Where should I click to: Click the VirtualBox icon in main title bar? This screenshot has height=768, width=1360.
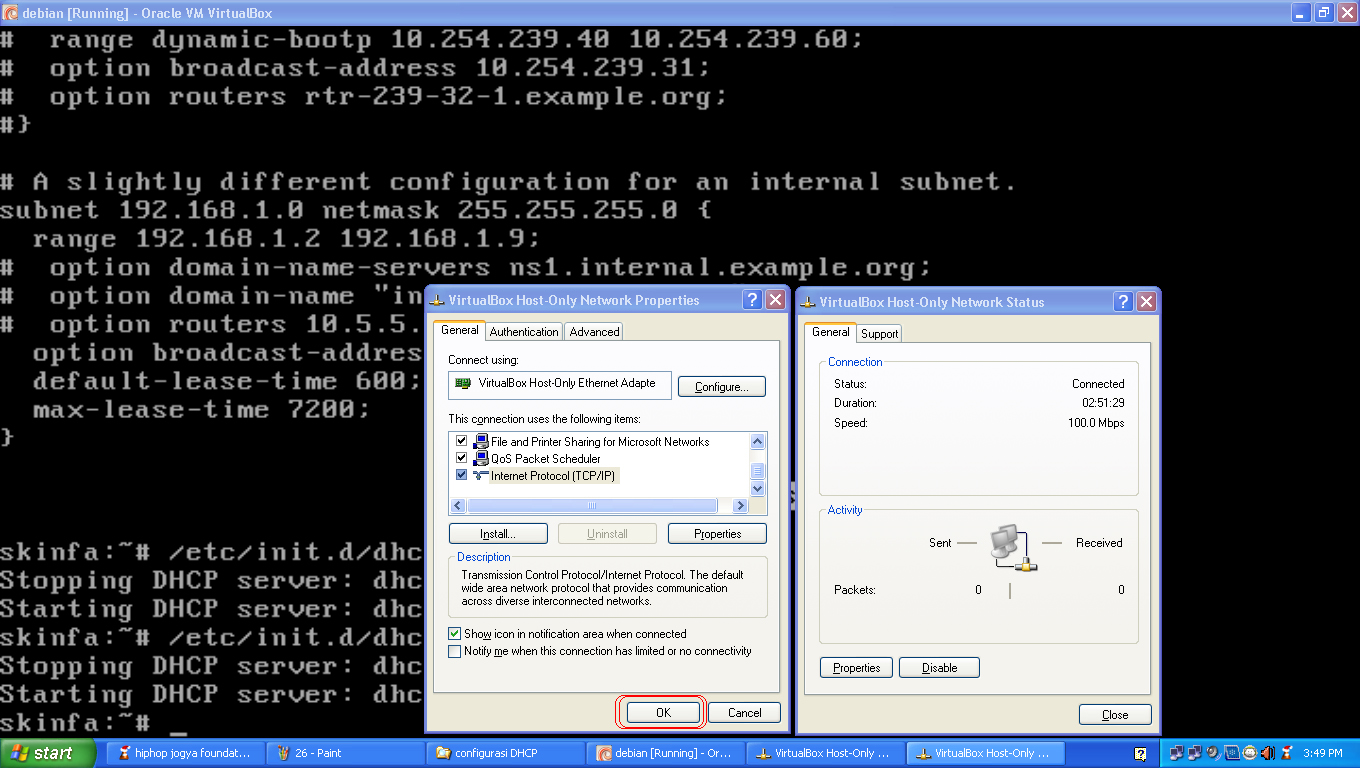coord(11,13)
